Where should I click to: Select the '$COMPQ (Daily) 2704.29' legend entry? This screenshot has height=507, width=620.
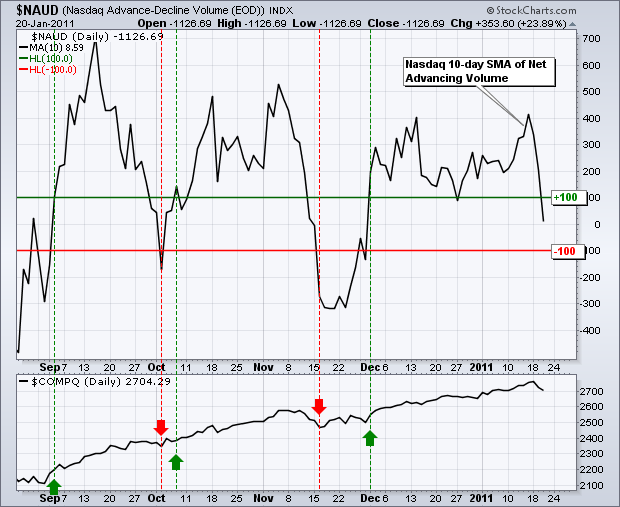pyautogui.click(x=95, y=382)
